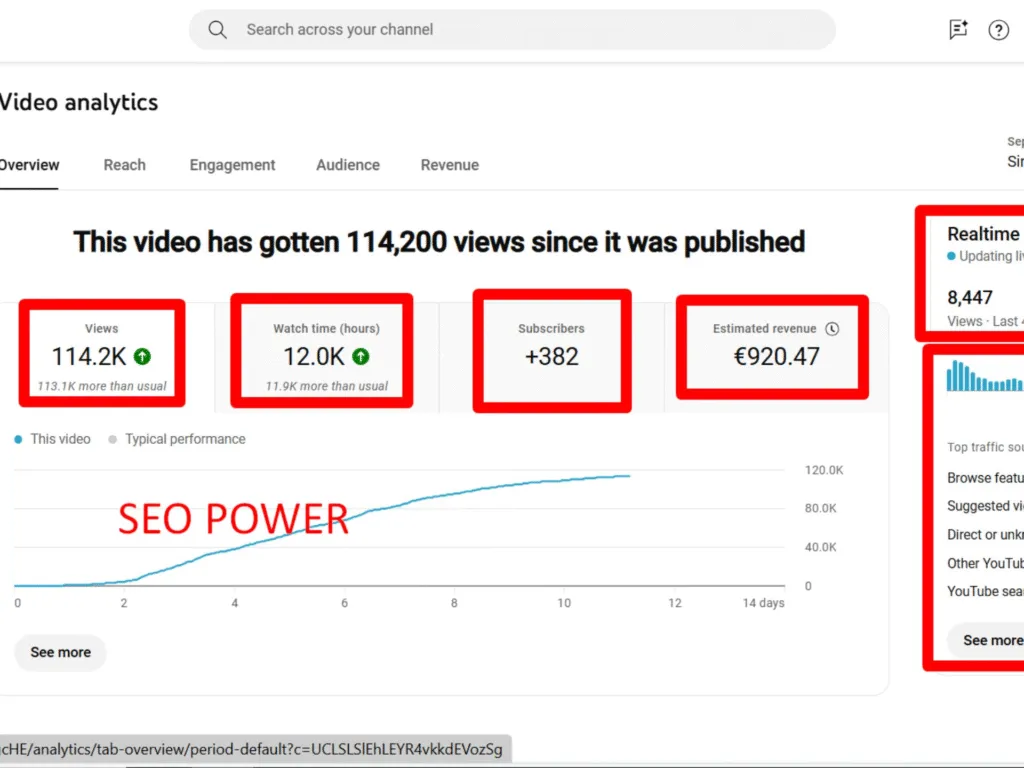Switch to the Engagement tab
The height and width of the screenshot is (768, 1024).
232,165
